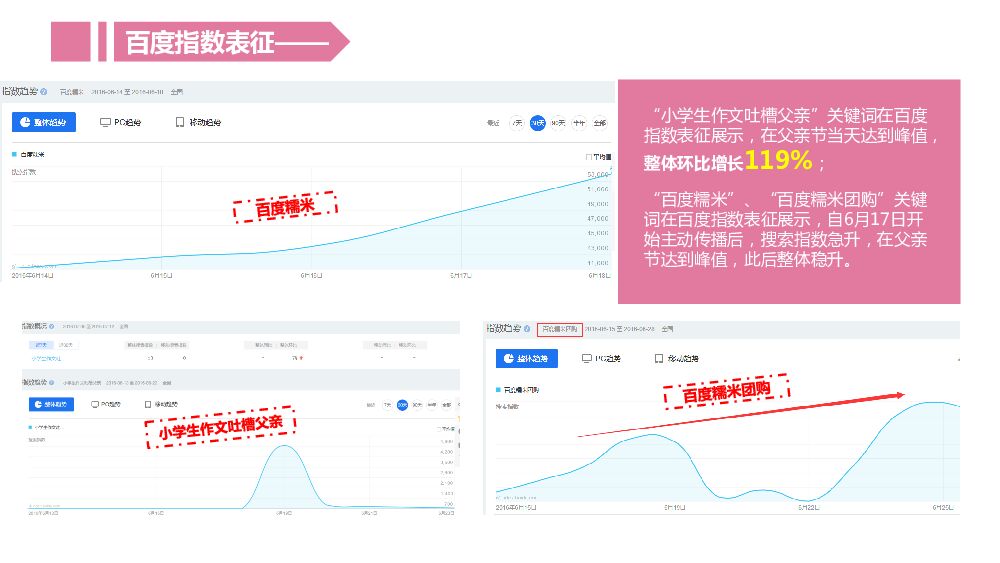Screen dimensions: 1000x563
Task: Choose 30天 in the 小学生作文吐槽父亲 chart
Action: pyautogui.click(x=402, y=405)
